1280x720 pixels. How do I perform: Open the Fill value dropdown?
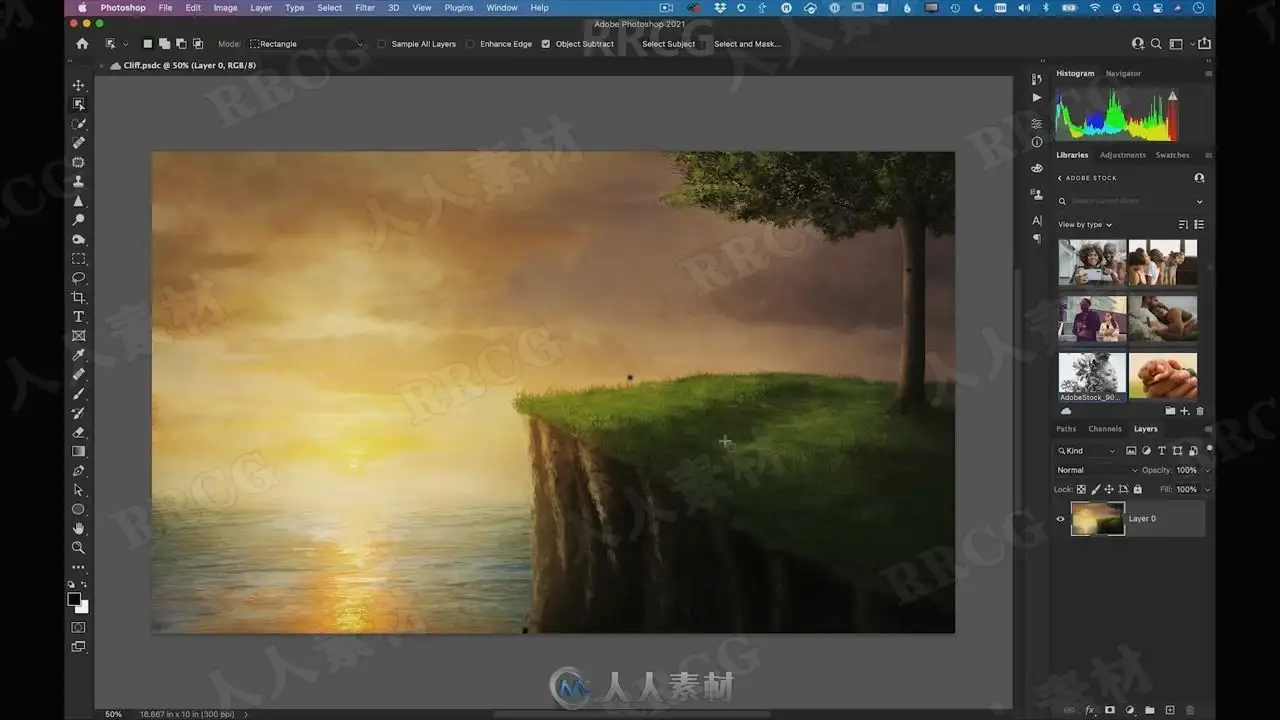1207,490
